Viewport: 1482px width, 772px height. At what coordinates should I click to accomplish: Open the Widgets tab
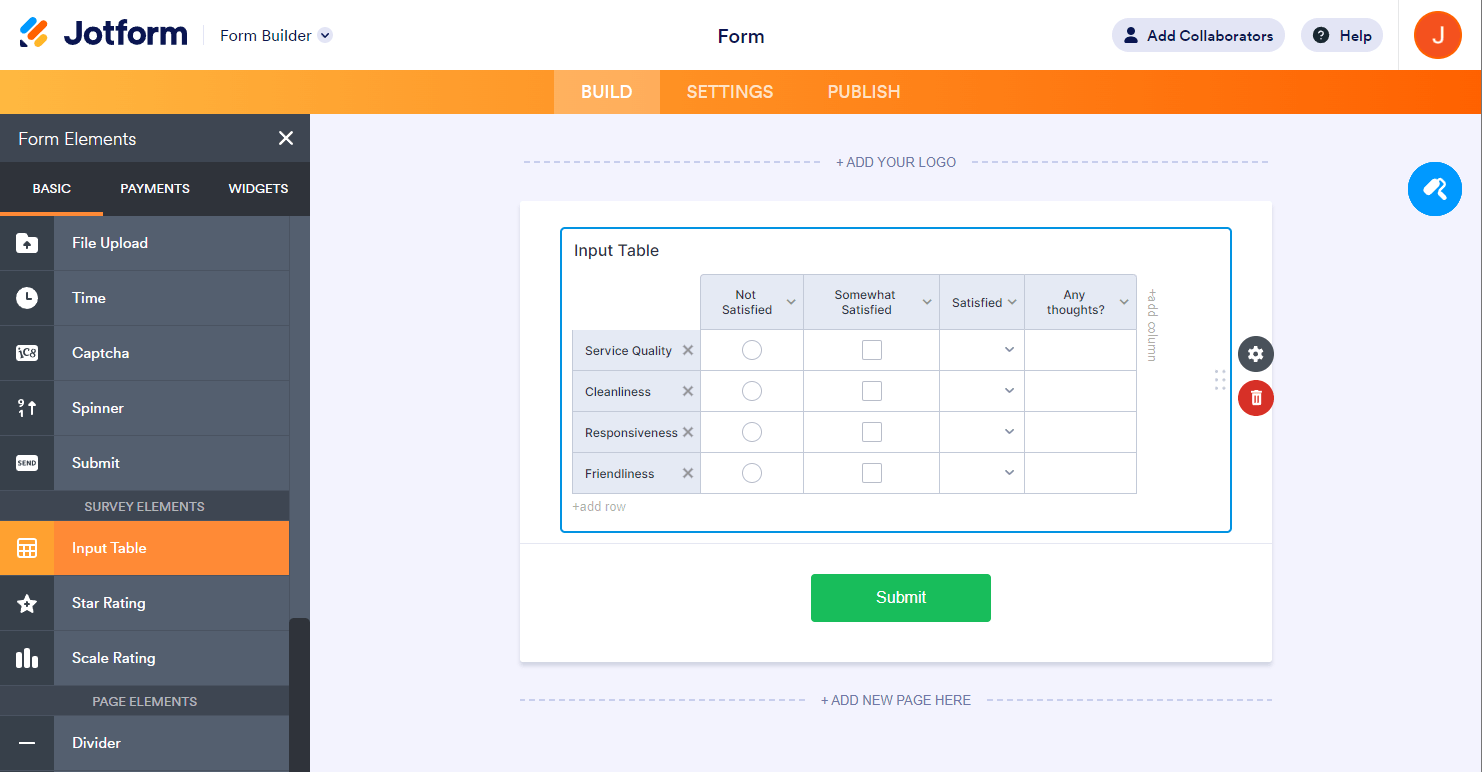[258, 188]
